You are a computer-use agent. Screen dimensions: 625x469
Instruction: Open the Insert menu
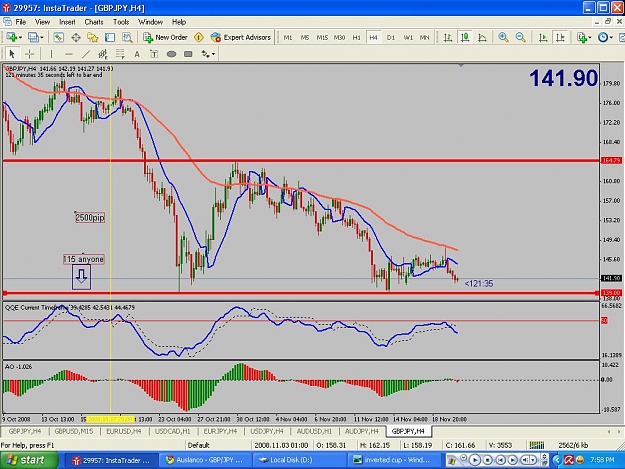pyautogui.click(x=67, y=22)
